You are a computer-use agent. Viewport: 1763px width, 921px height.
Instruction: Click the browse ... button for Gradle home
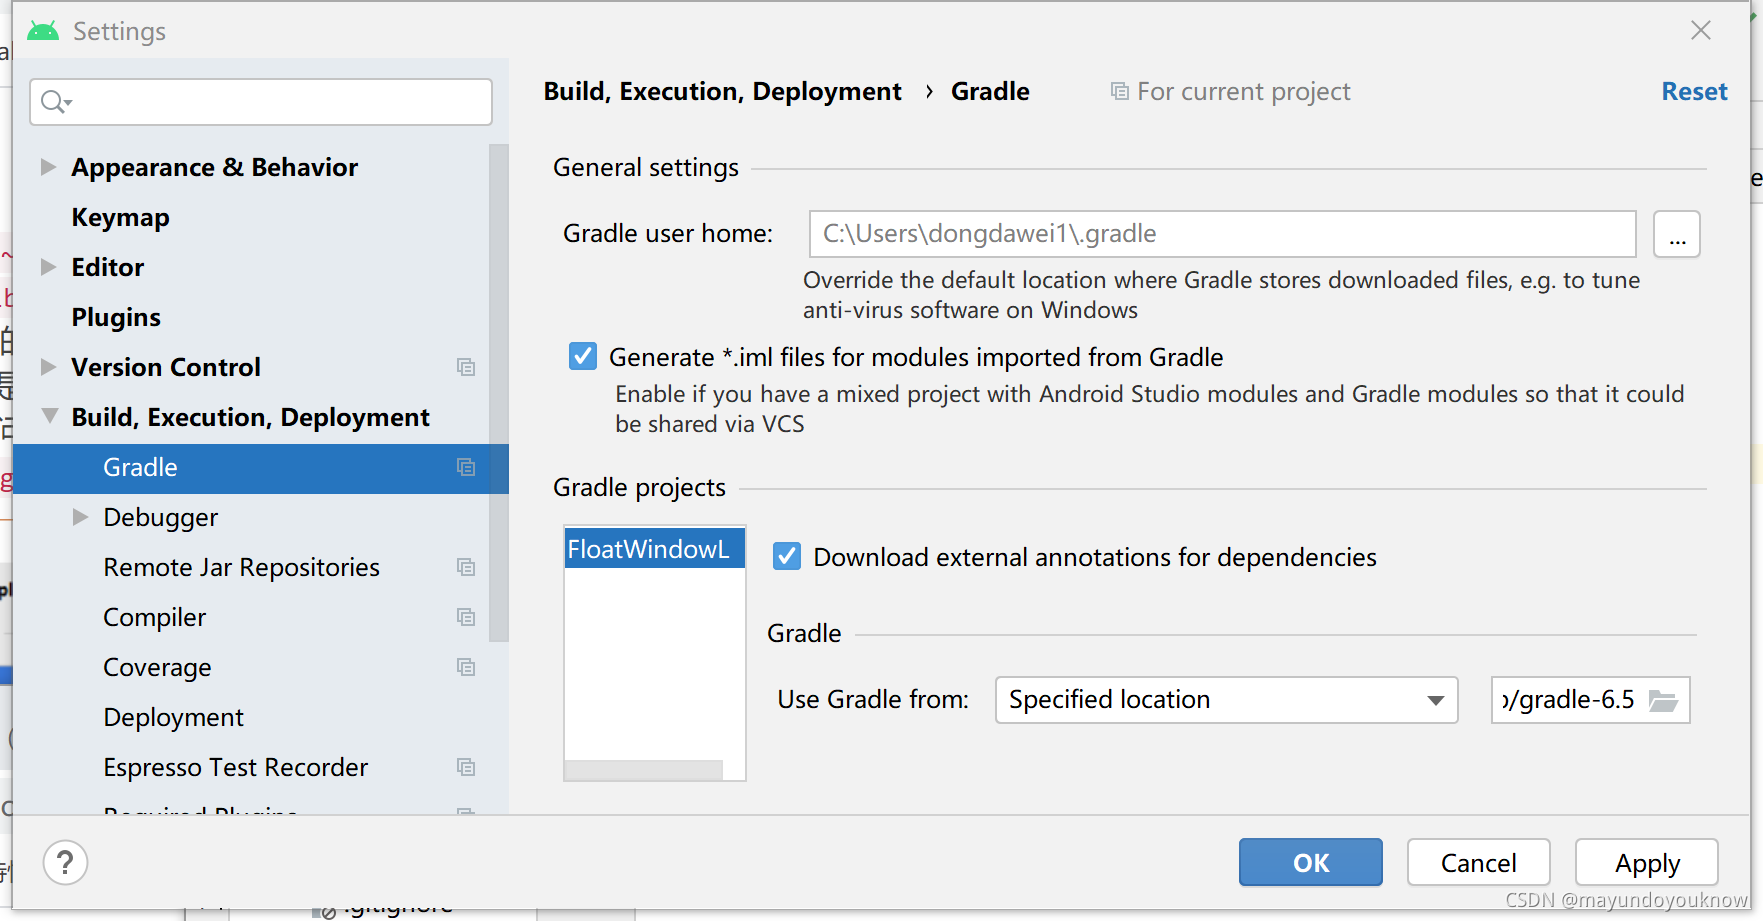coord(1677,234)
